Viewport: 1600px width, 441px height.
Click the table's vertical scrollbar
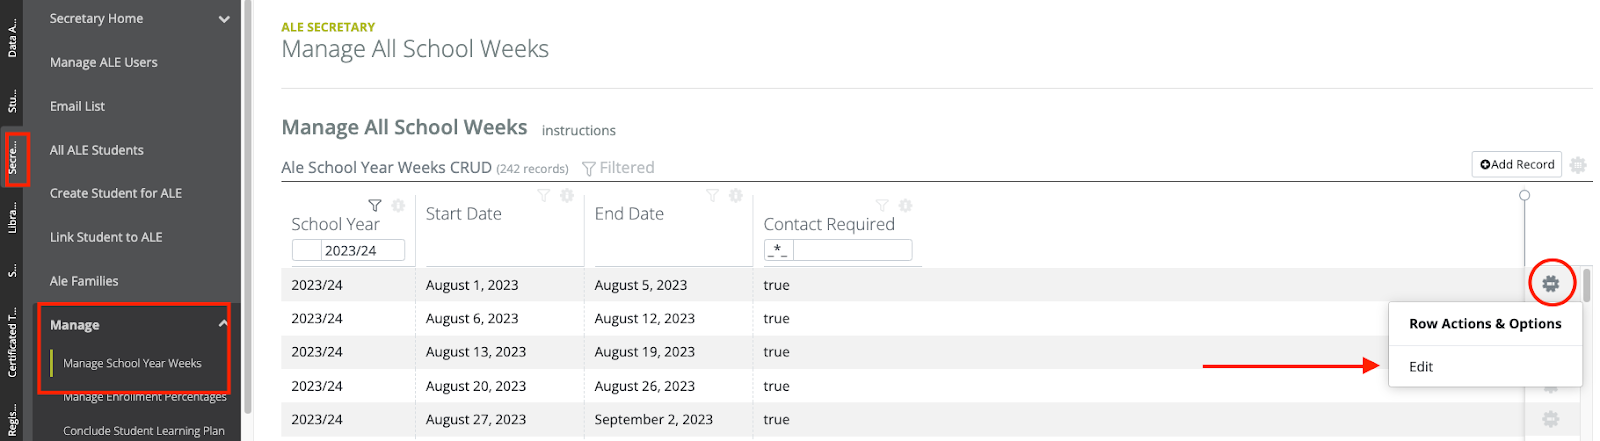tap(1587, 285)
